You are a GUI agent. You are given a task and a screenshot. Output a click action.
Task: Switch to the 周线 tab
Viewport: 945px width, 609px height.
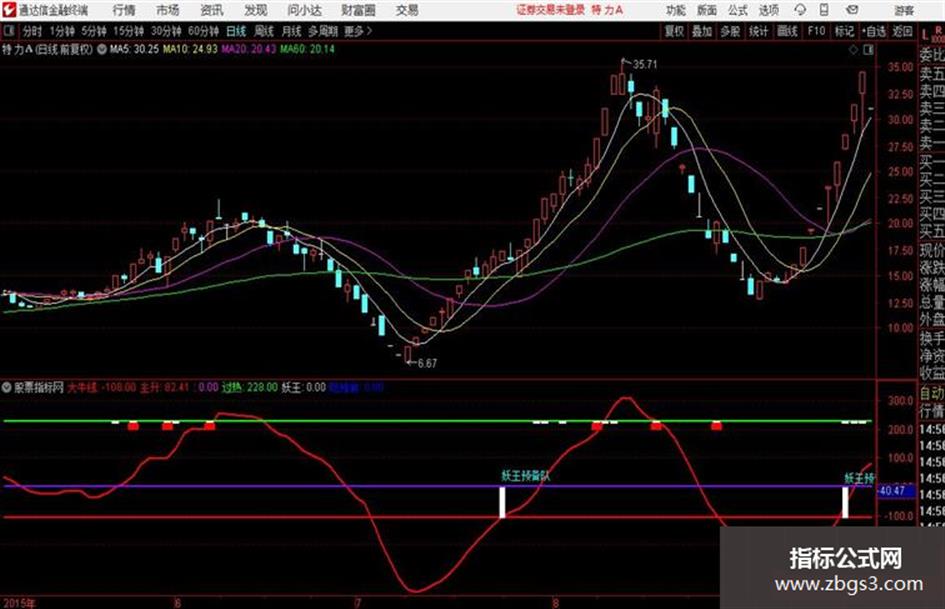coord(264,31)
